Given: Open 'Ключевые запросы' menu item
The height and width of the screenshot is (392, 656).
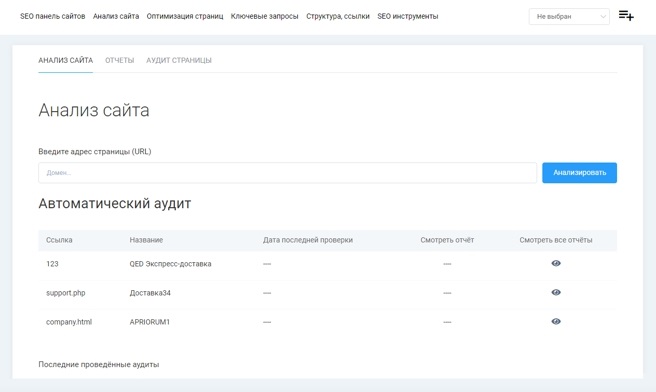Looking at the screenshot, I should coord(264,16).
